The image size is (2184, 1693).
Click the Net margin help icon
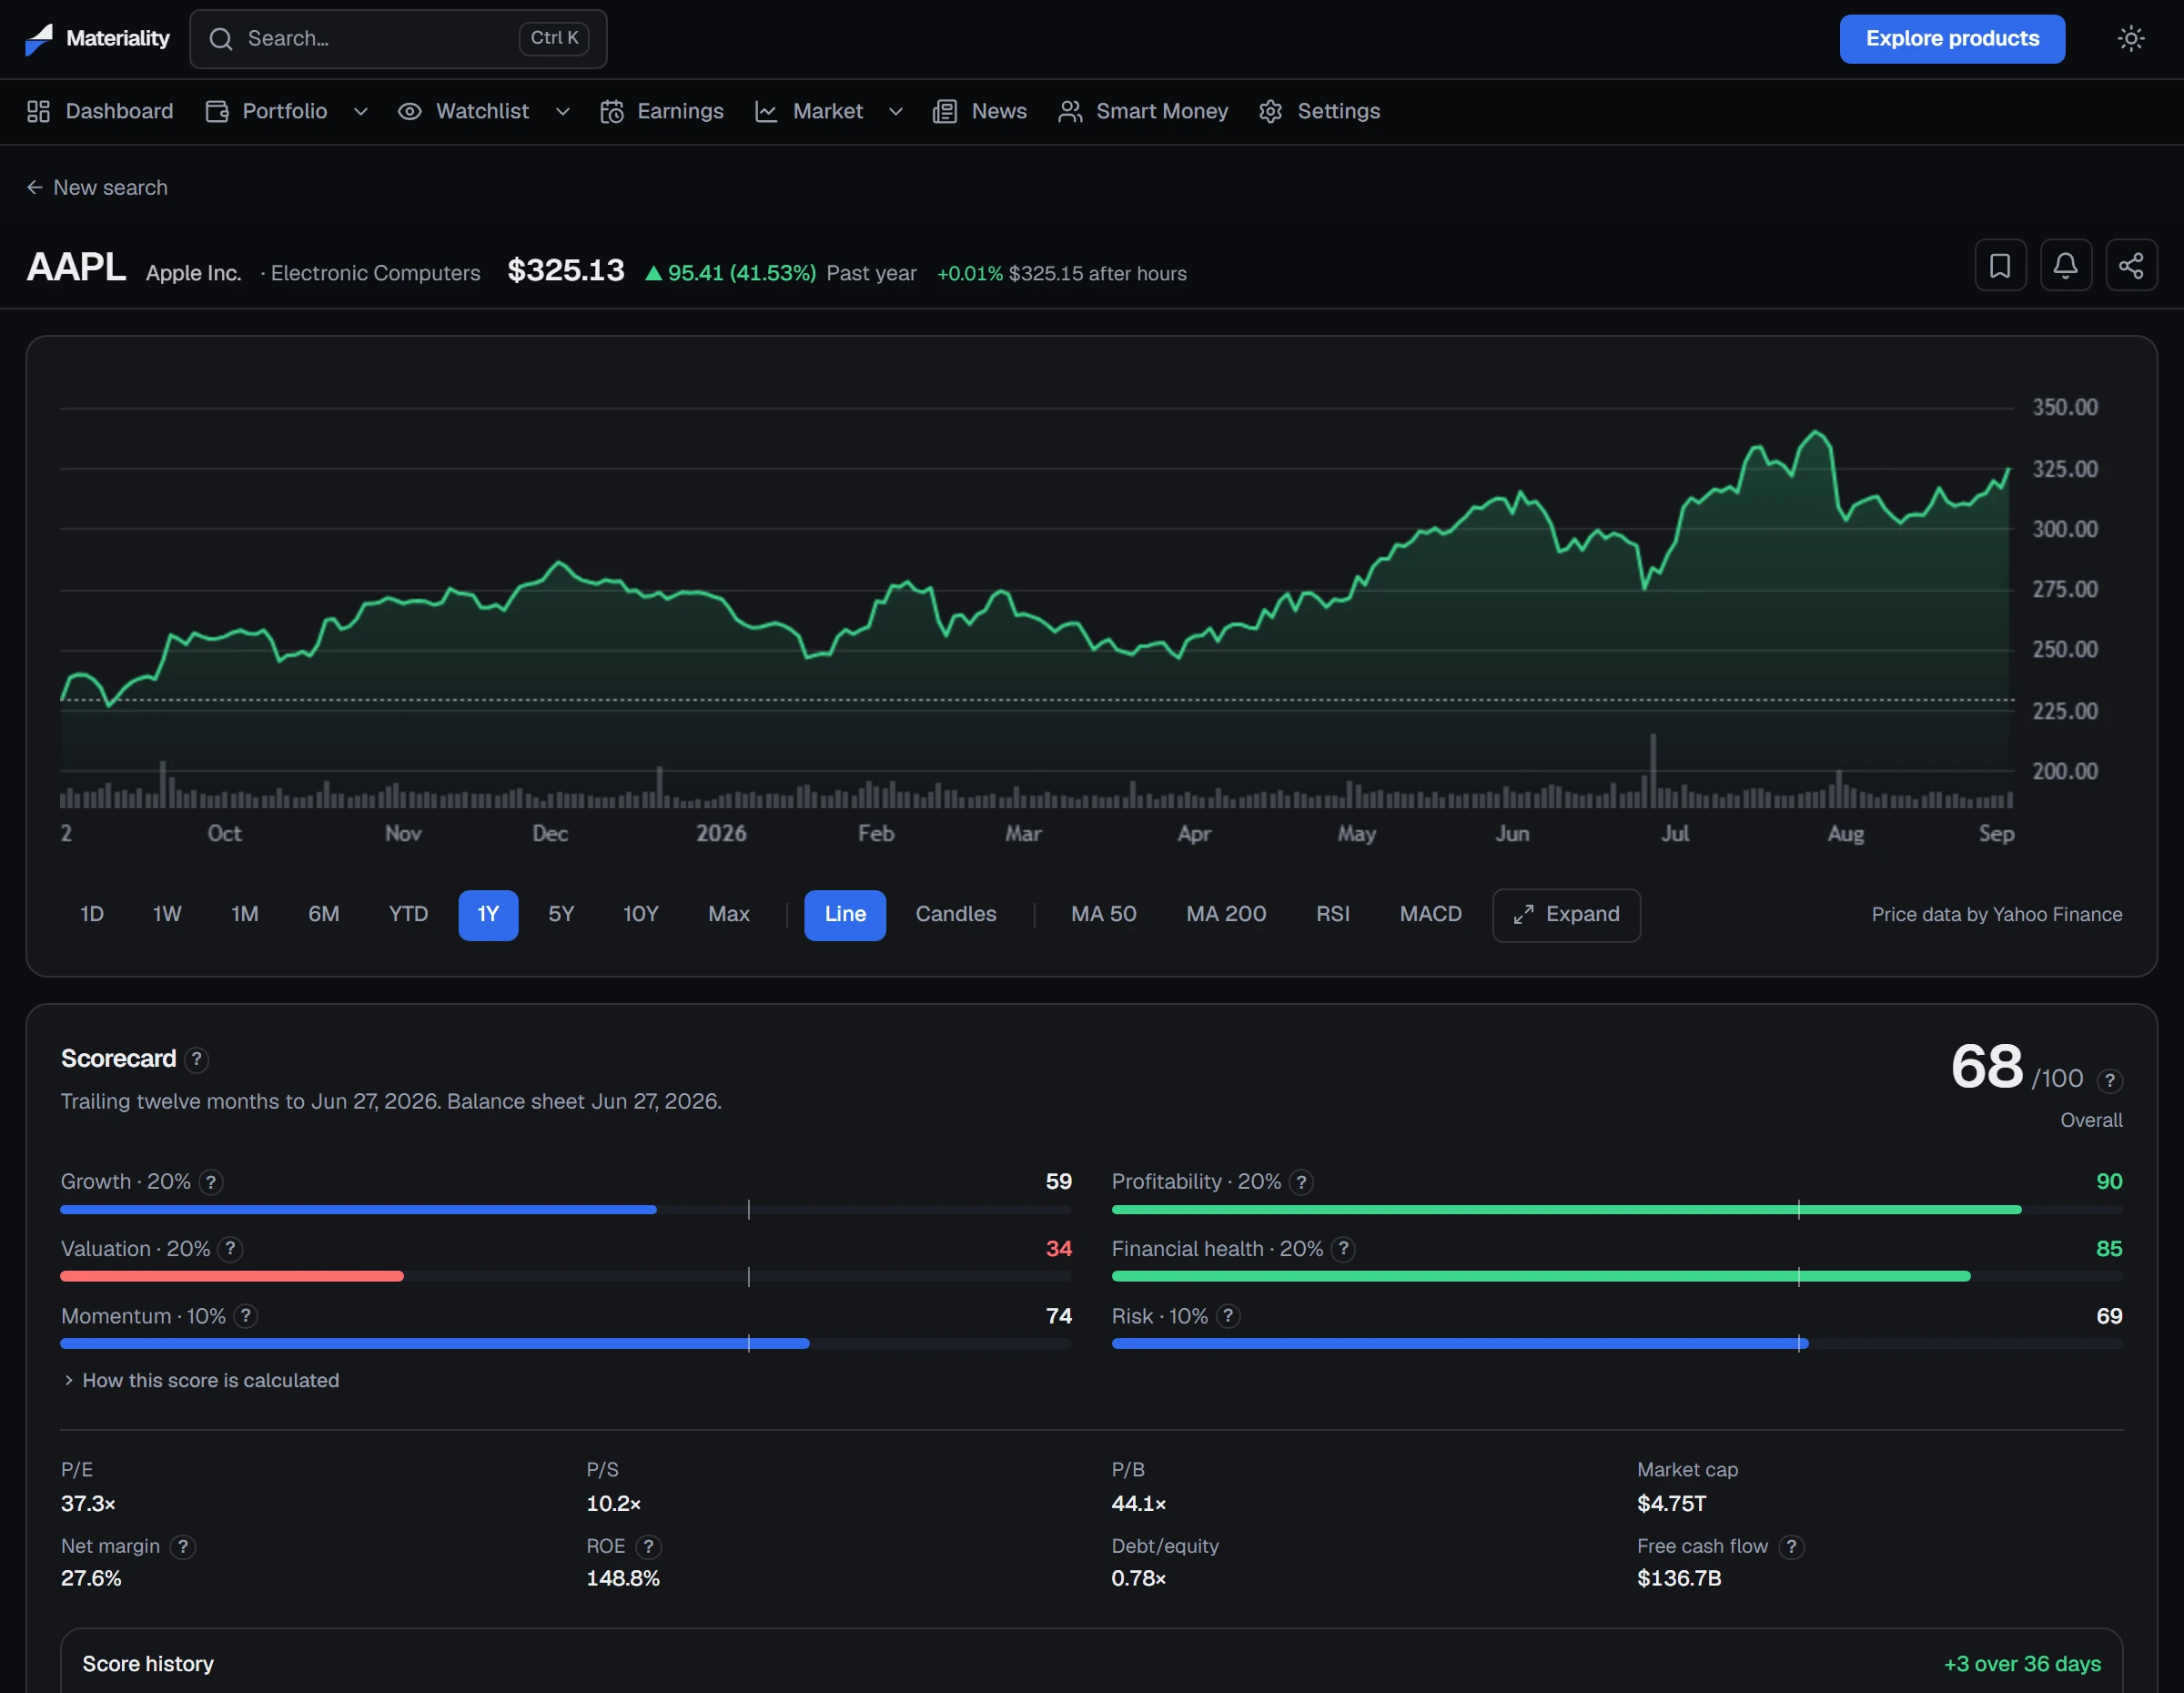pos(182,1547)
